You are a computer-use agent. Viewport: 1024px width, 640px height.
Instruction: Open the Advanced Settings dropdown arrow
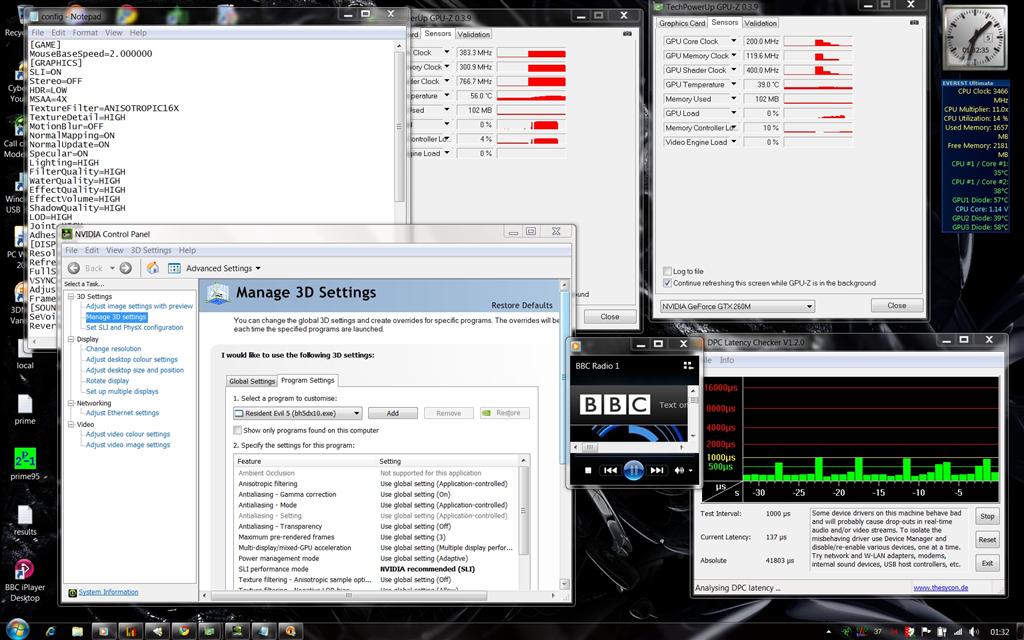pos(258,268)
